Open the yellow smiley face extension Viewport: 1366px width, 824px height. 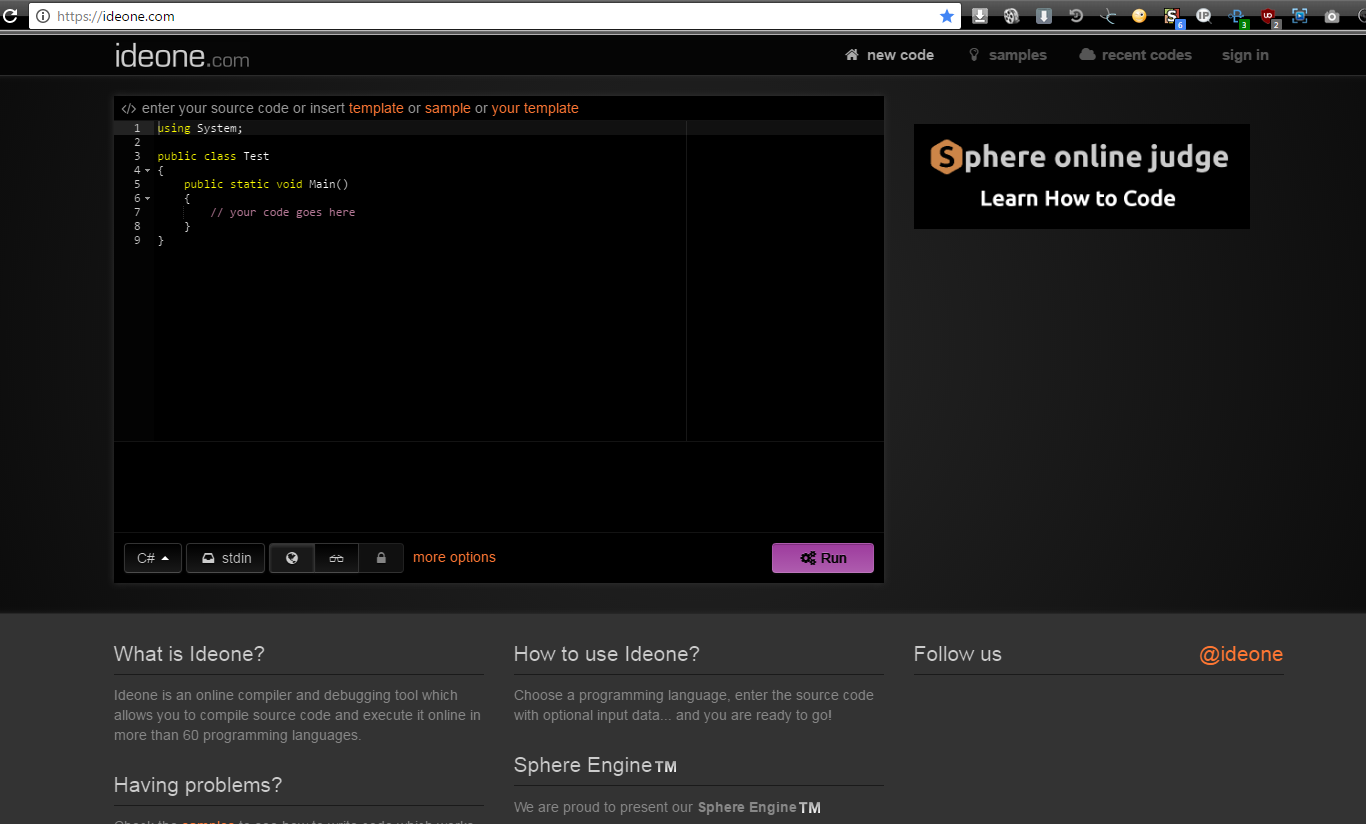[1139, 16]
